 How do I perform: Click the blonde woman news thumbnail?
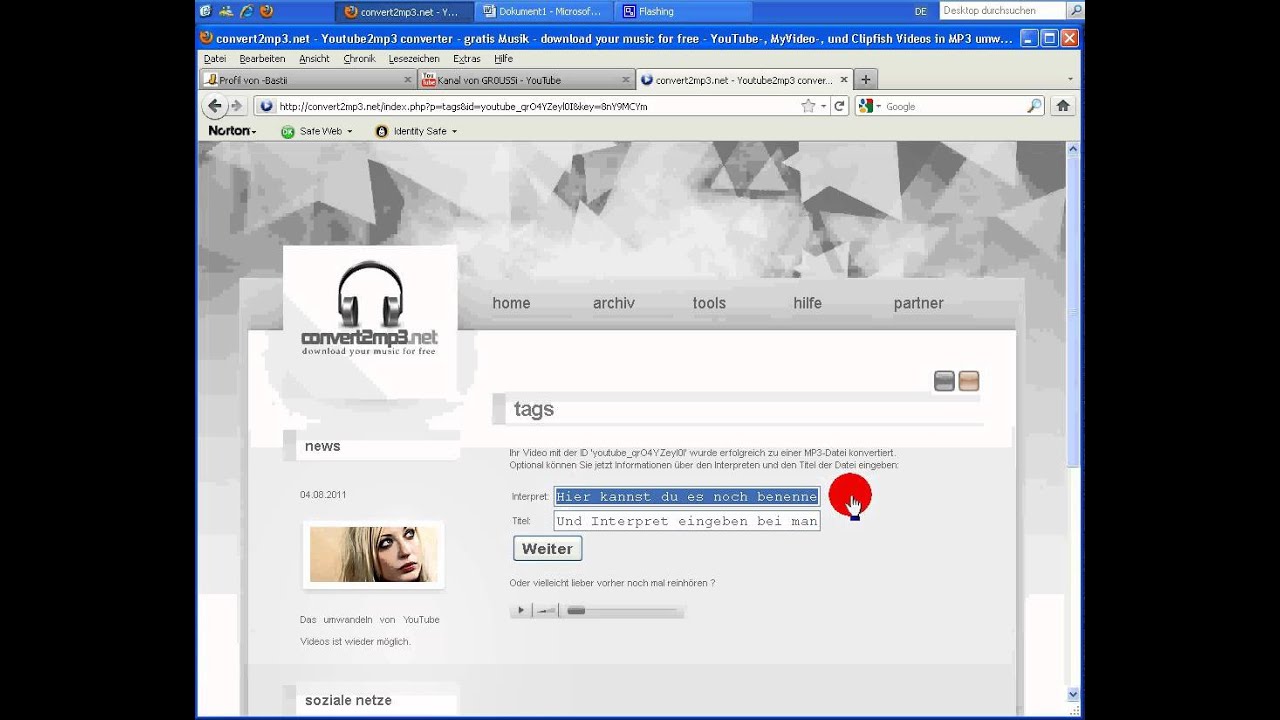373,554
